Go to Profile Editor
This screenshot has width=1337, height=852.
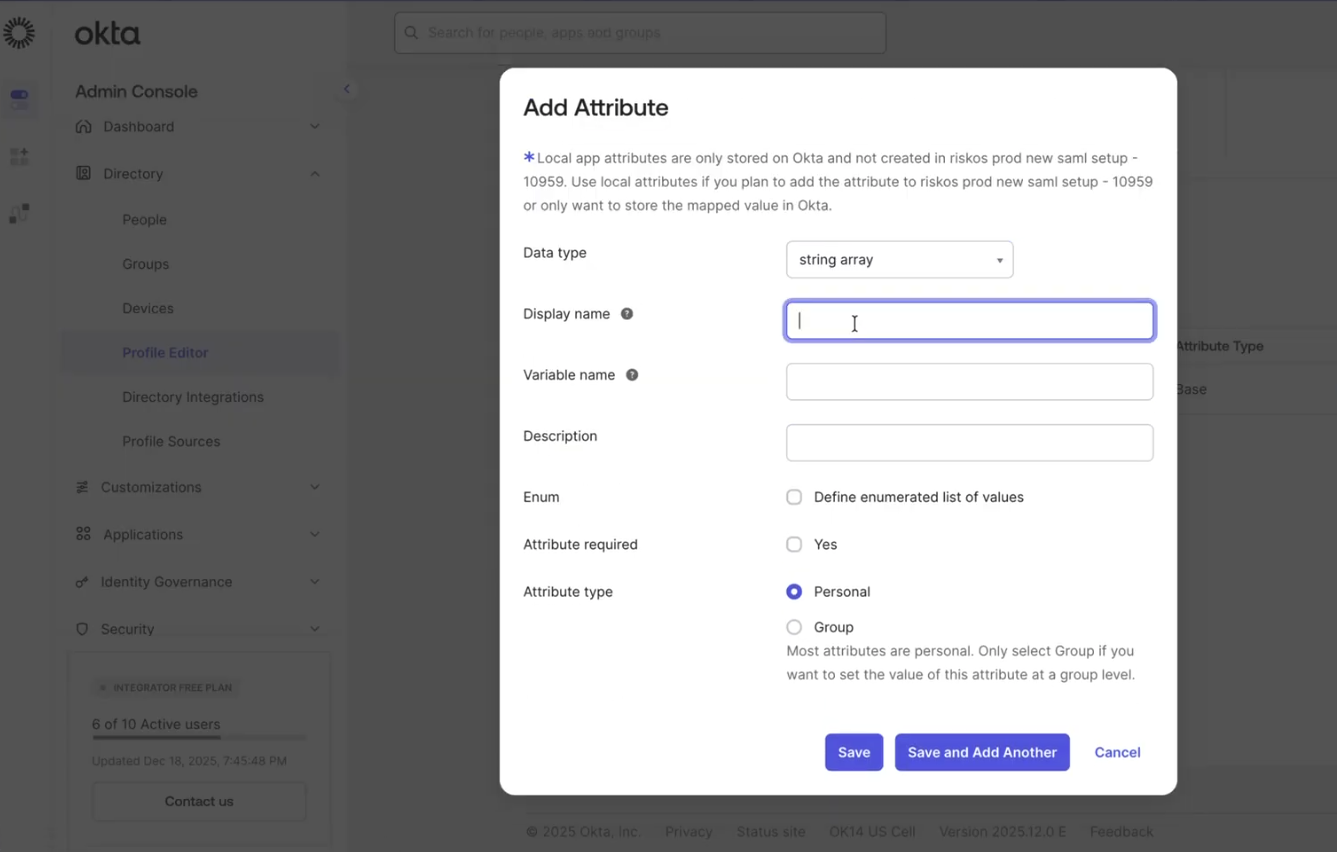coord(165,353)
